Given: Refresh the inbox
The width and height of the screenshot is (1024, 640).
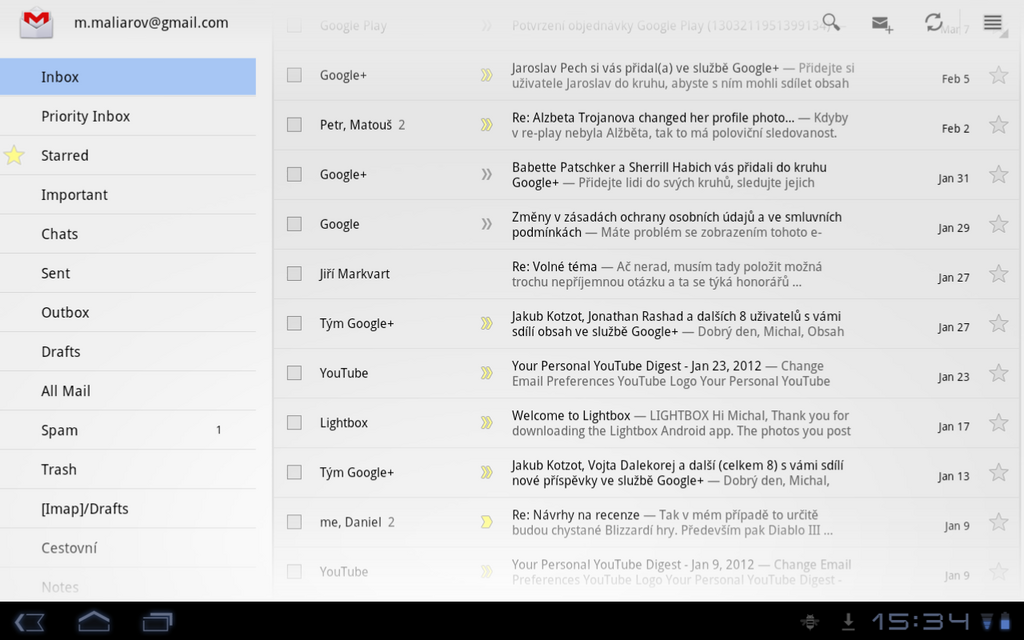Looking at the screenshot, I should click(934, 22).
